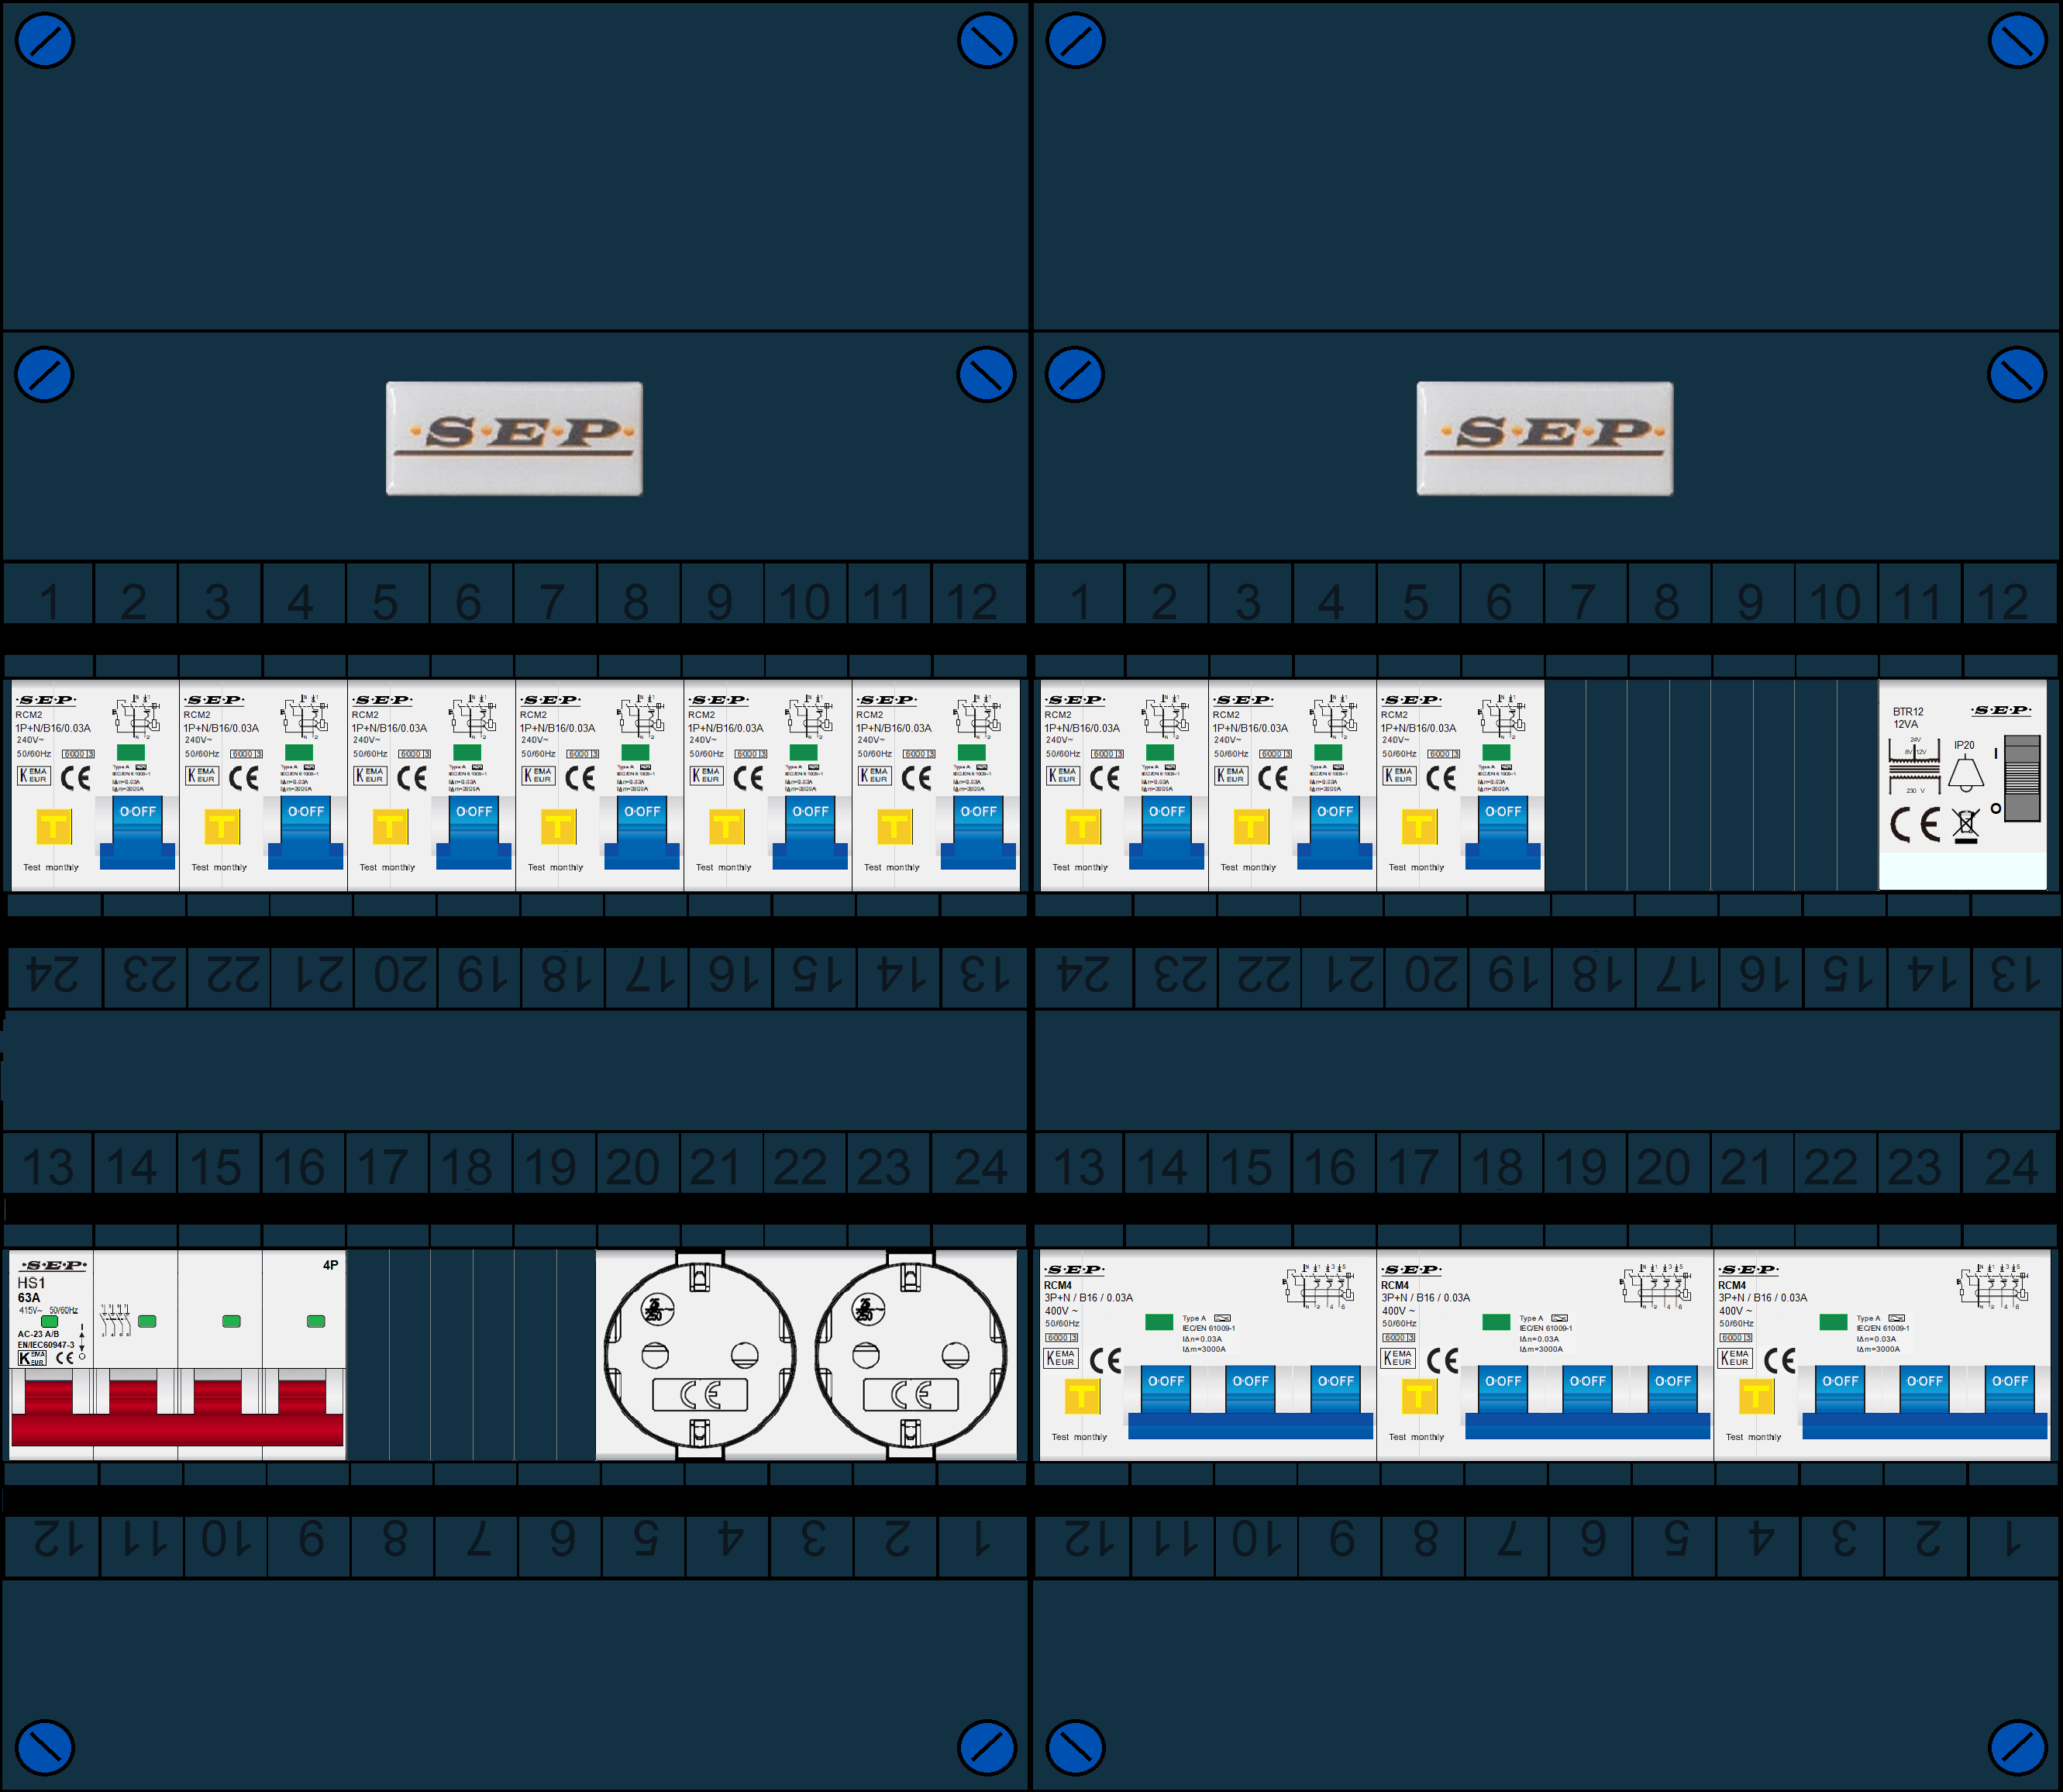Click the wiring diagram on left panel slot 1-2 breaker
The height and width of the screenshot is (1792, 2063).
coord(137,716)
